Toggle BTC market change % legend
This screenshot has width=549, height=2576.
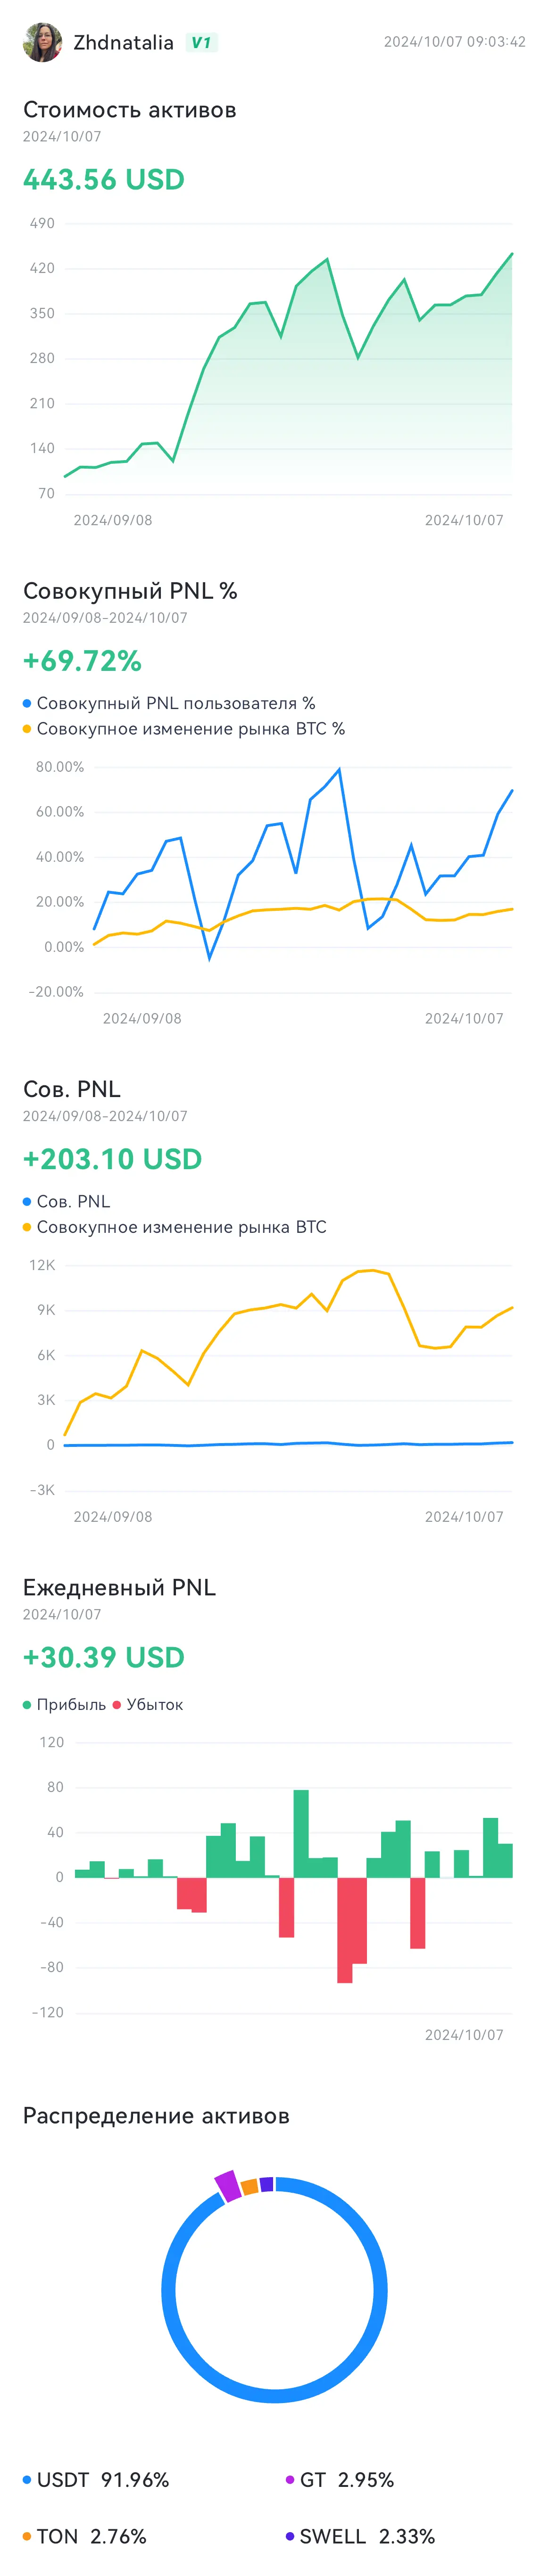[184, 729]
